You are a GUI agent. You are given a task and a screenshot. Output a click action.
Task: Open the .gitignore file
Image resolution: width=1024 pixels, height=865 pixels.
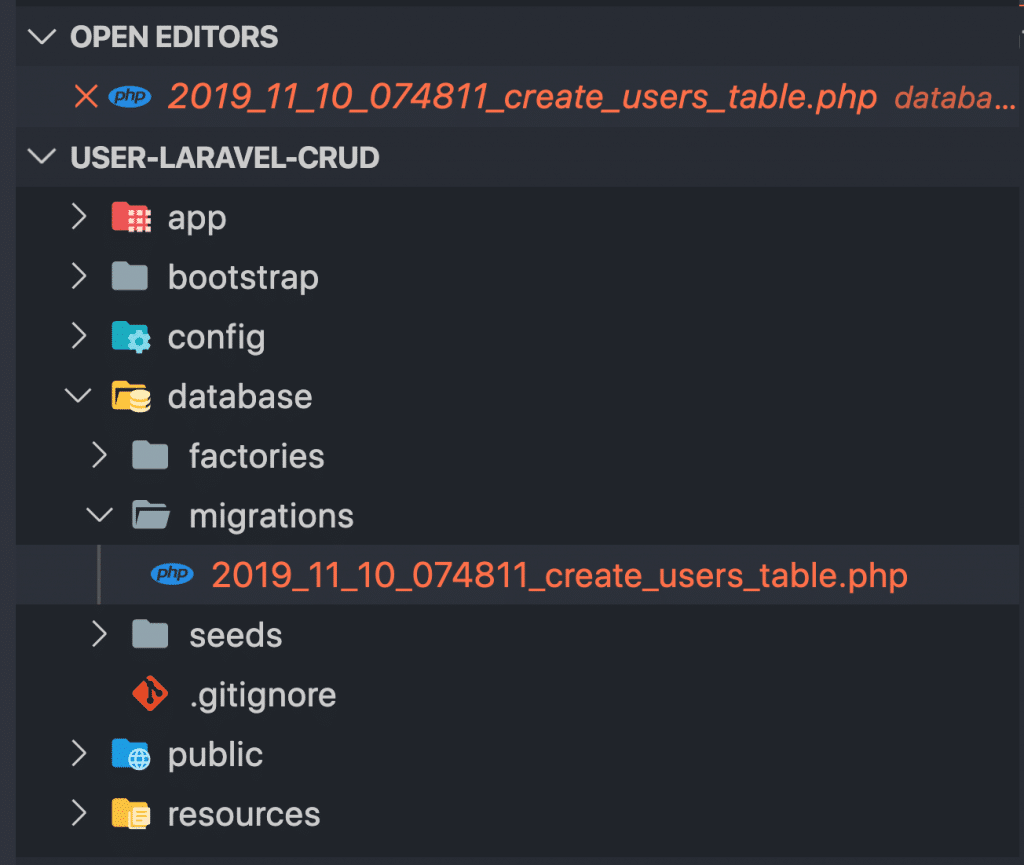[x=263, y=696]
